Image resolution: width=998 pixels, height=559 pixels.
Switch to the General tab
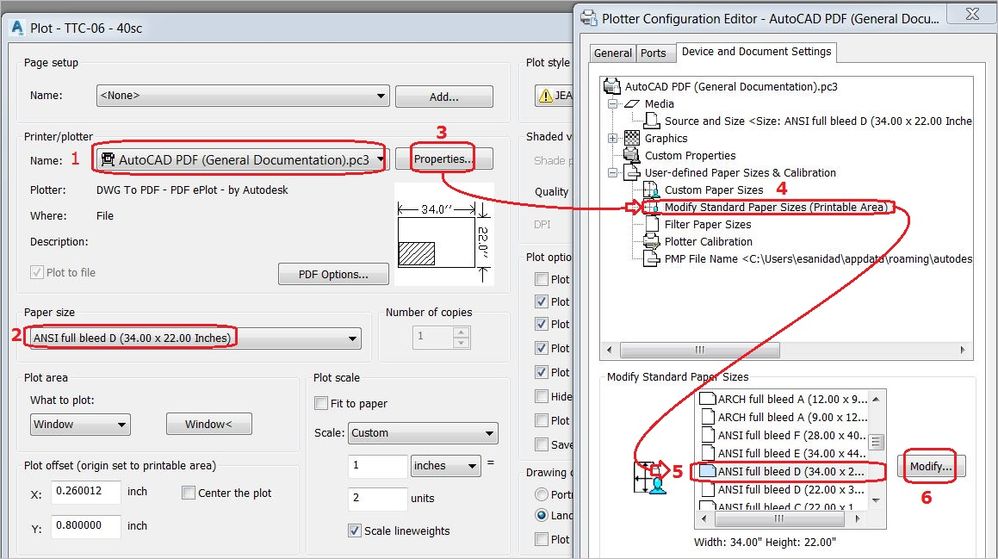[613, 53]
